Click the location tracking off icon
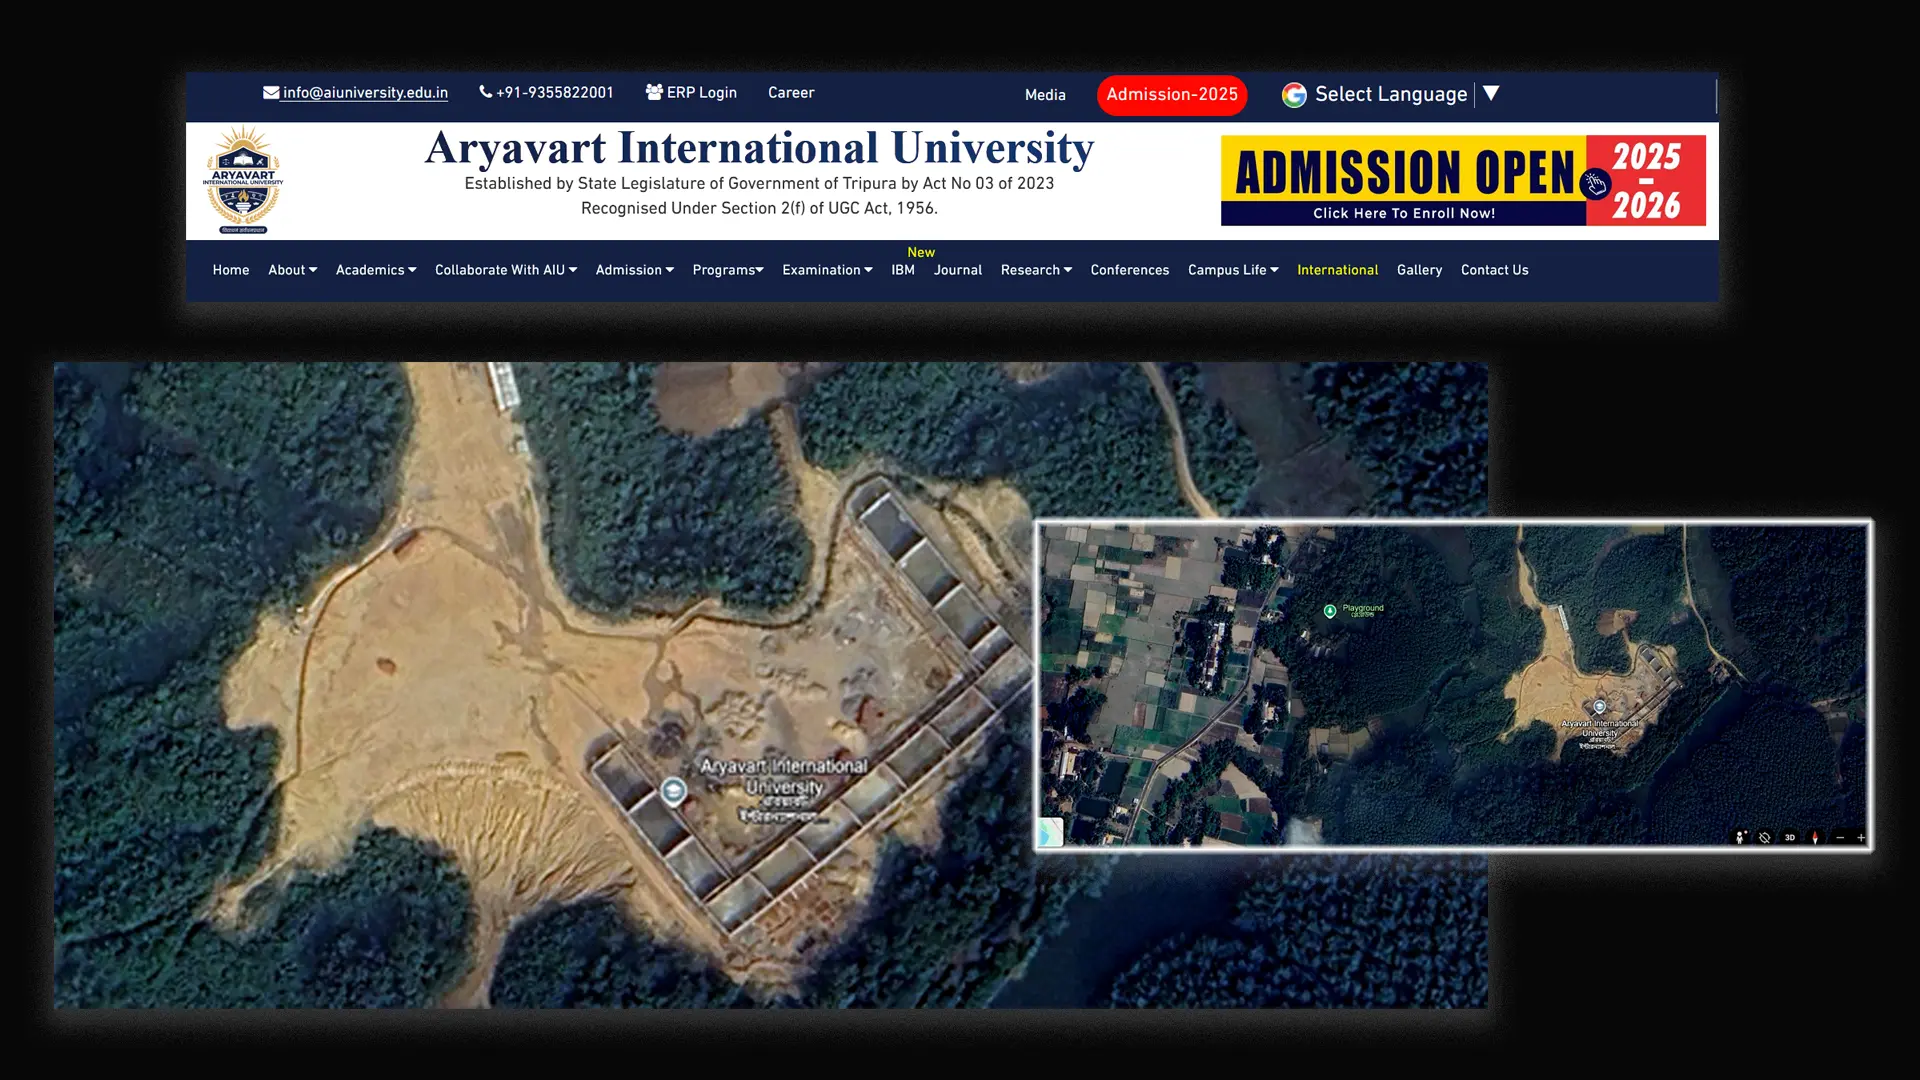1920x1080 pixels. [x=1765, y=837]
